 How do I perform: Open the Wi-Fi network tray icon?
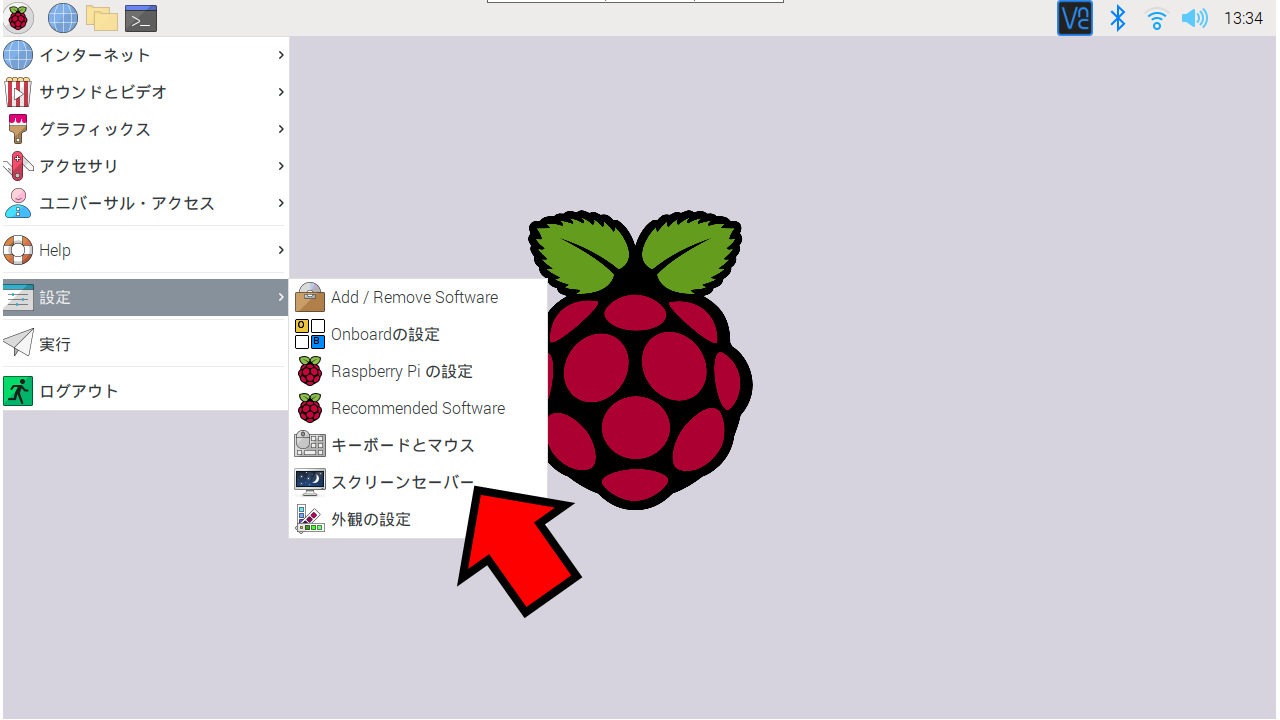[x=1157, y=18]
